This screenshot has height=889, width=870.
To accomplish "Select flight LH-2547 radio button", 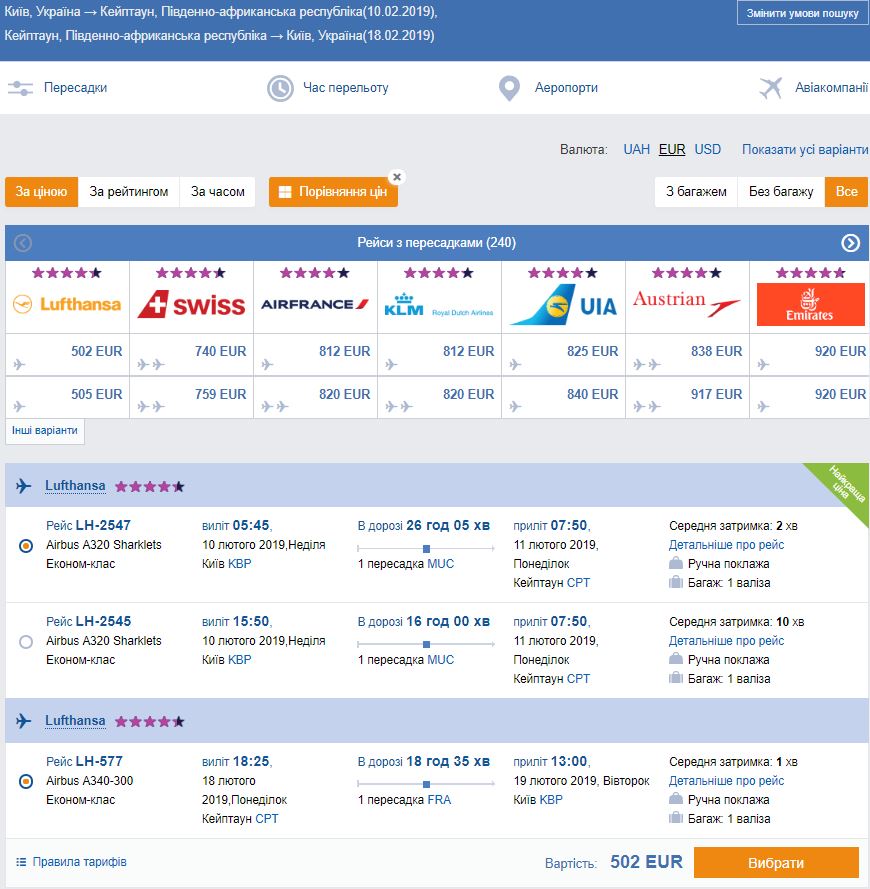I will pyautogui.click(x=26, y=546).
